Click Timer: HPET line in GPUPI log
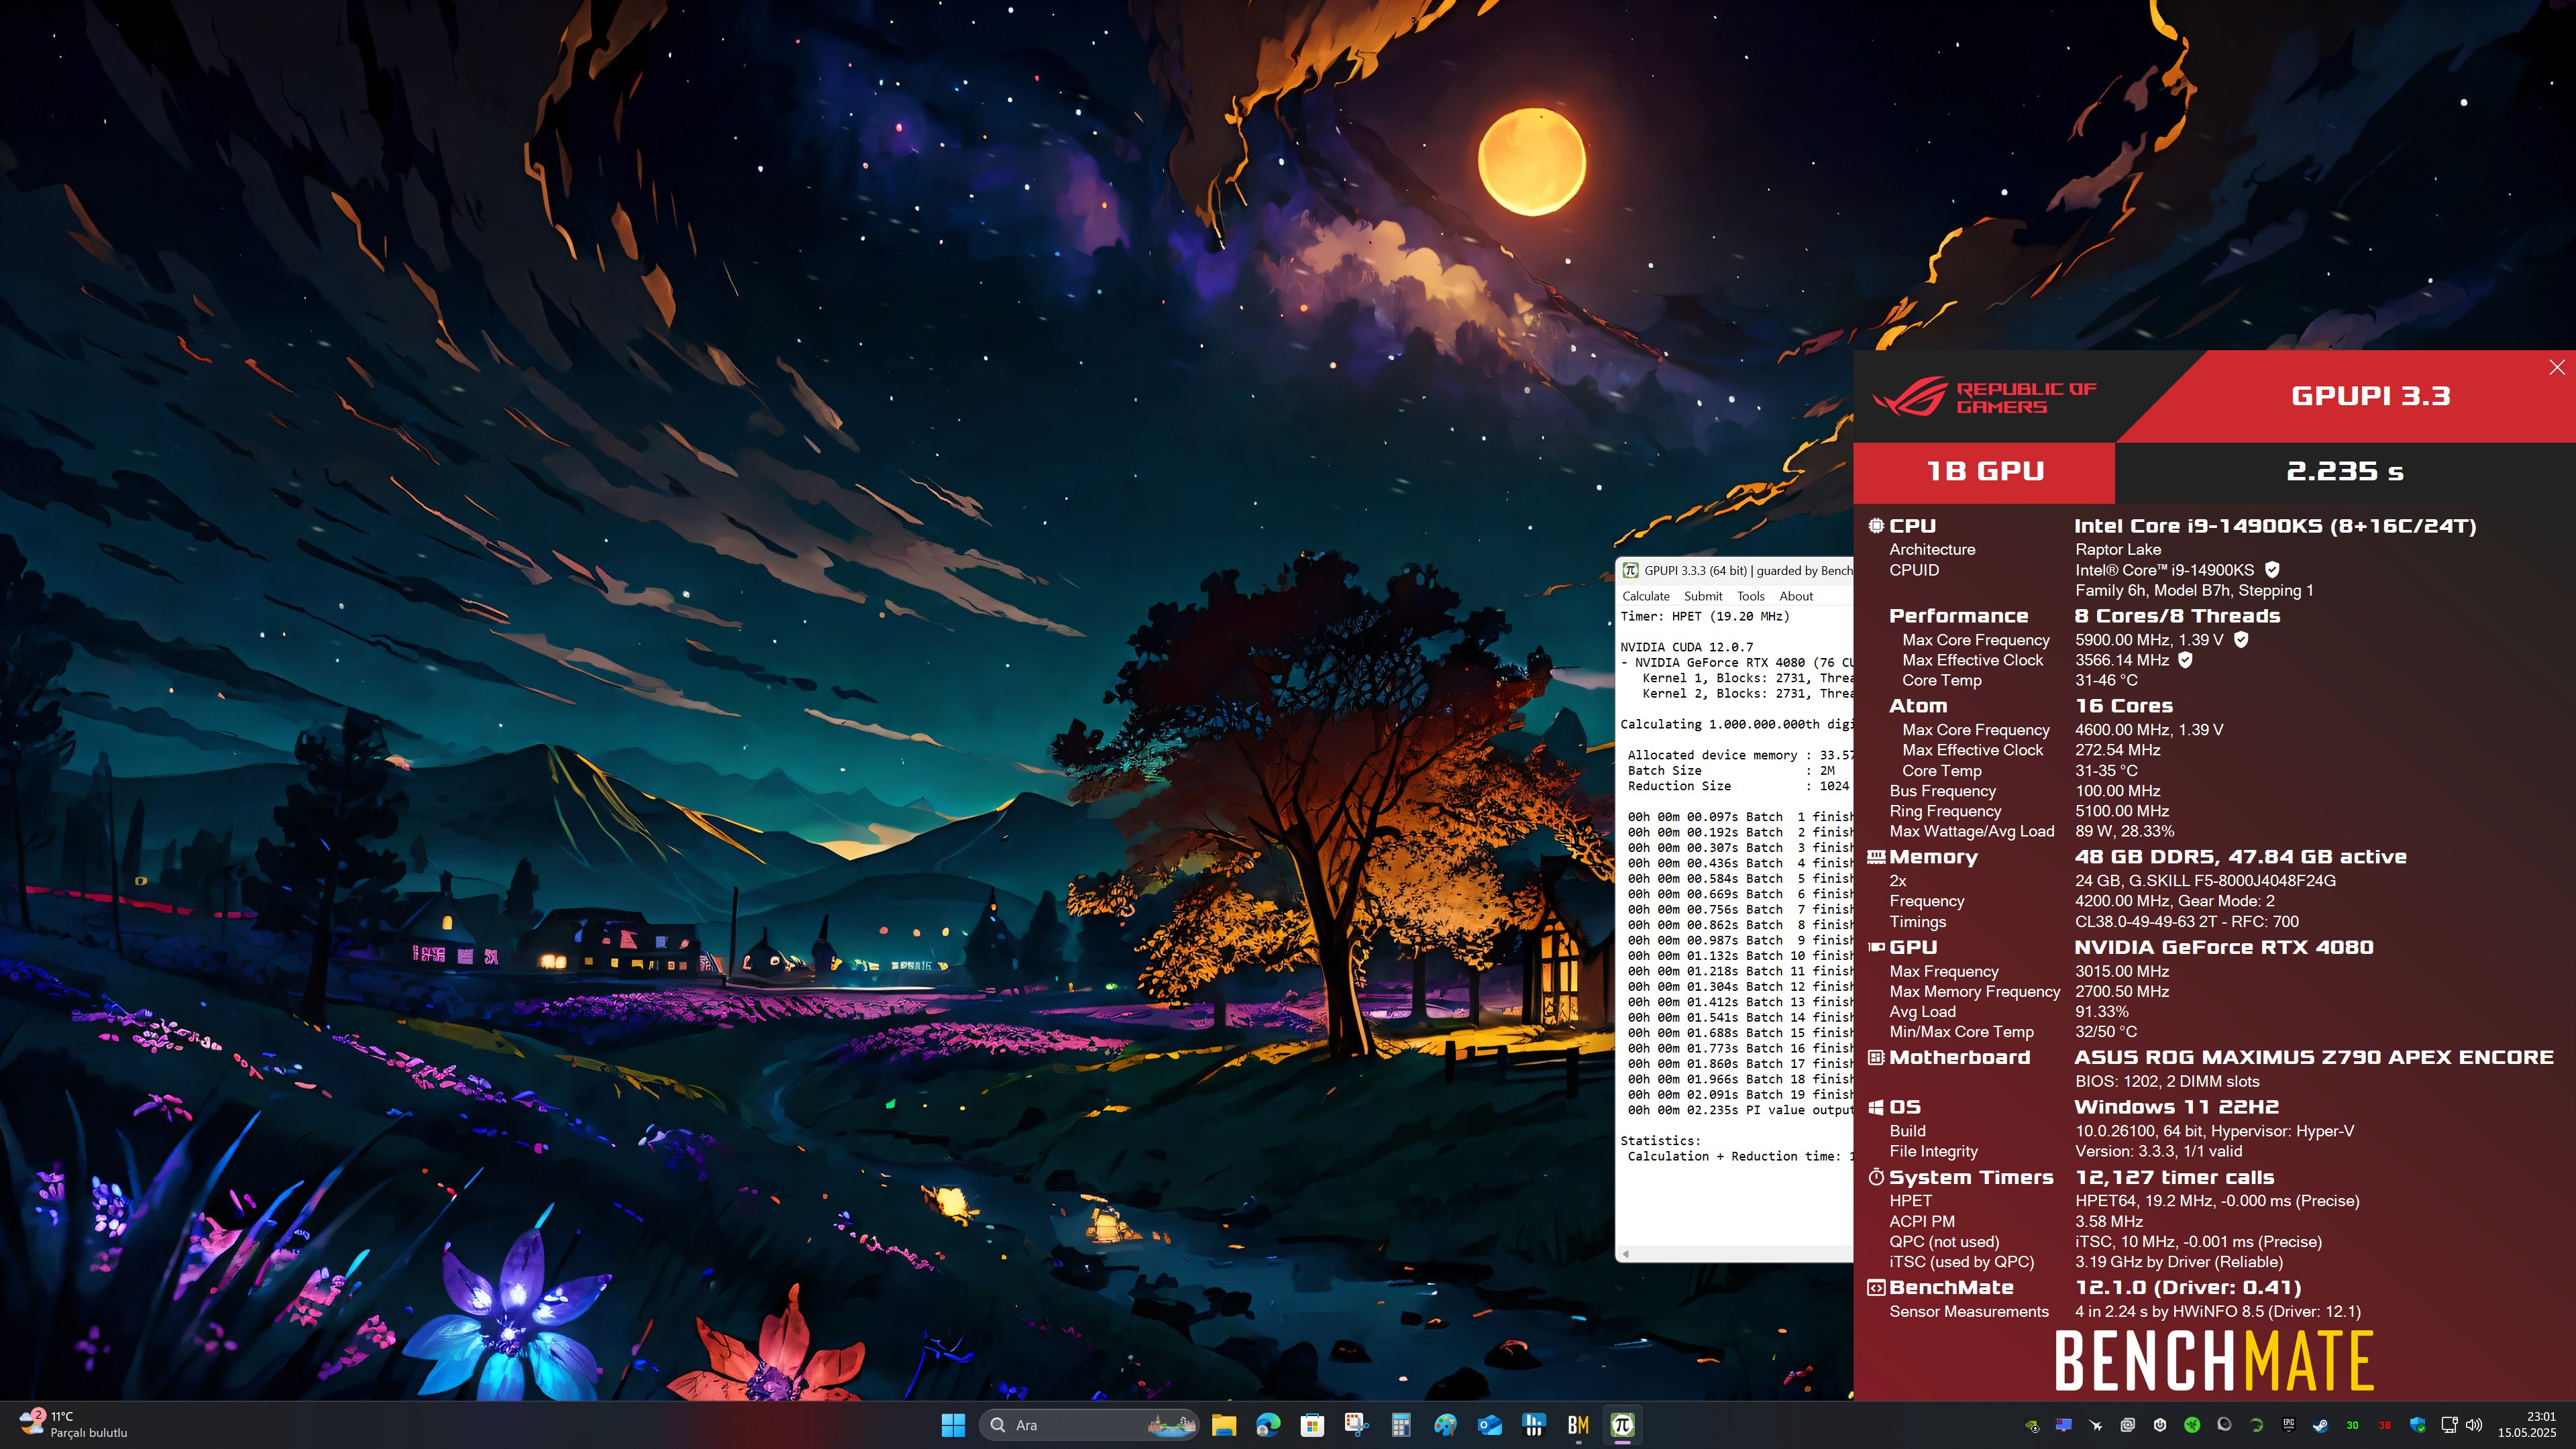This screenshot has width=2576, height=1449. (1705, 617)
